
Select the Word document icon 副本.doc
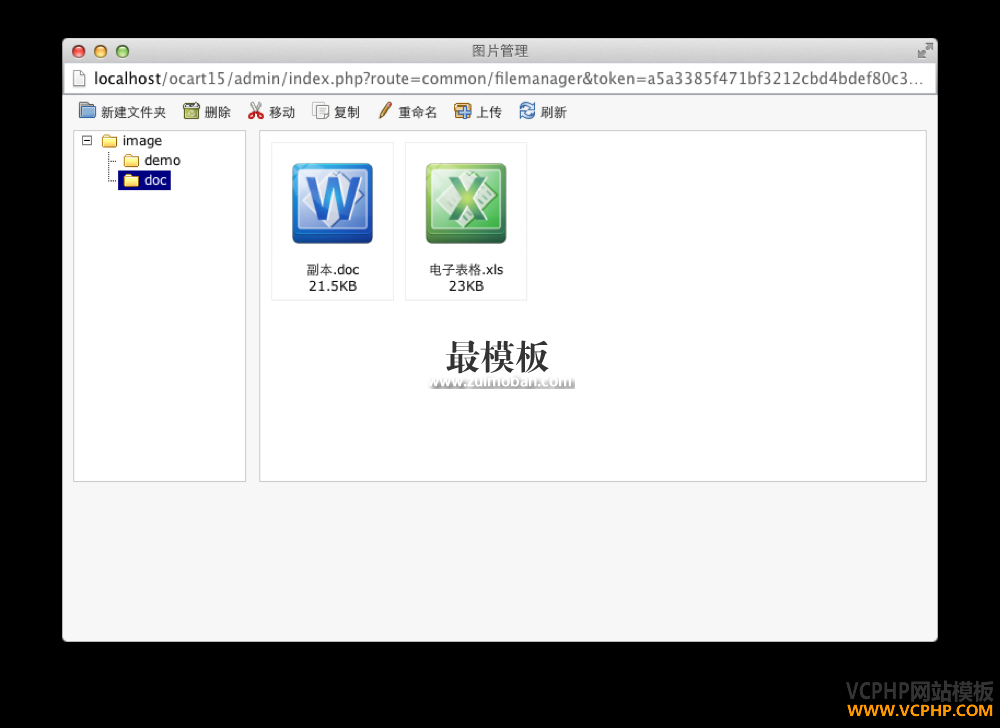[332, 203]
